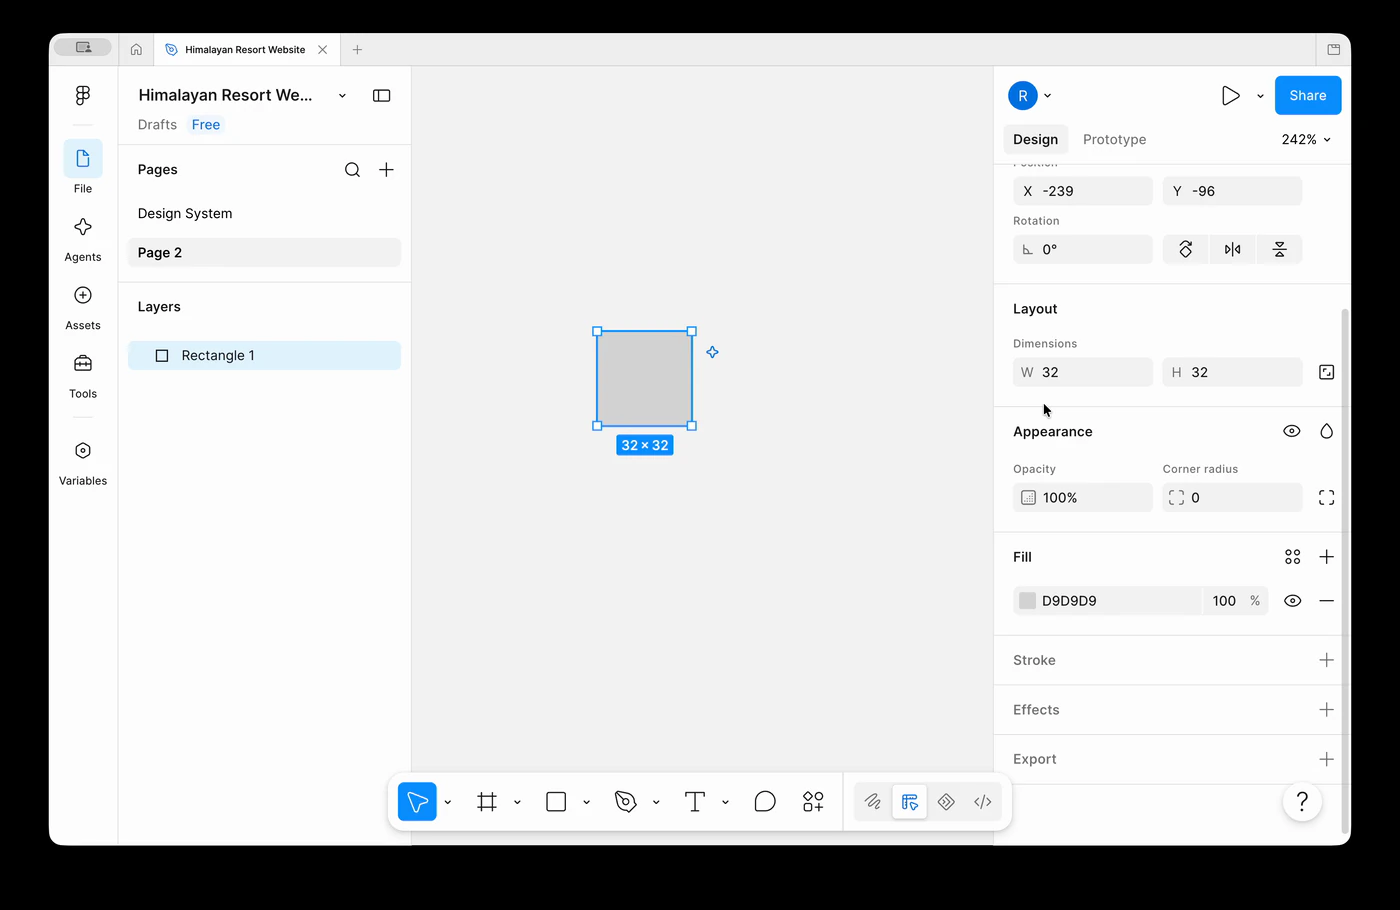Switch to Dev Mode code toggle
Screen dimensions: 1400x910
pyautogui.click(x=983, y=801)
